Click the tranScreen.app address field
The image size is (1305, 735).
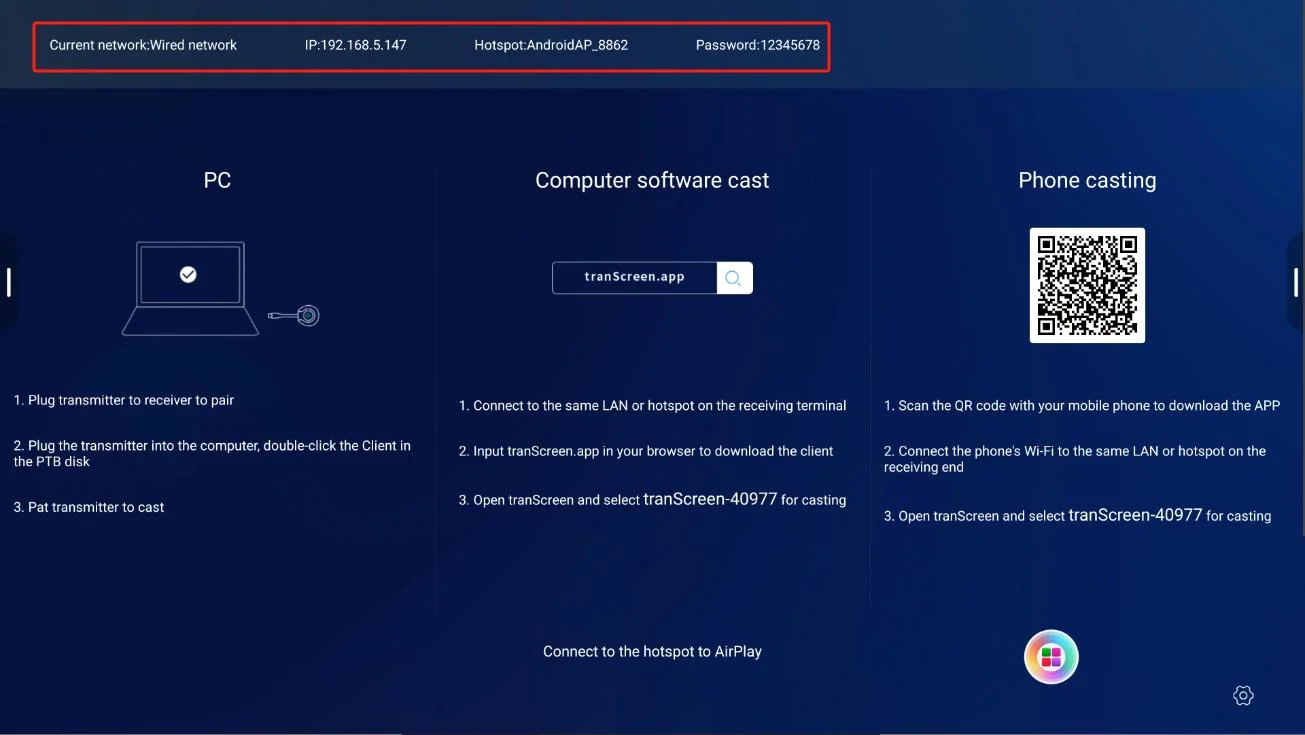[635, 278]
